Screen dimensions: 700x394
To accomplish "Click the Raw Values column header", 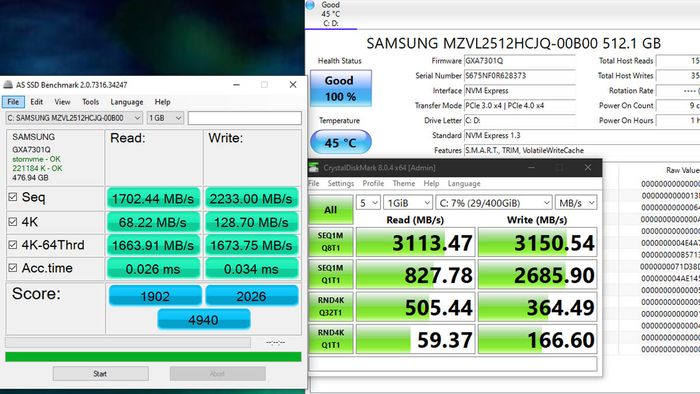I will (x=683, y=170).
